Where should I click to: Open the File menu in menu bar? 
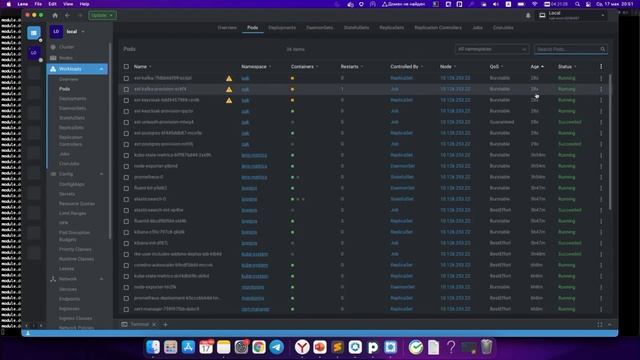pos(38,4)
